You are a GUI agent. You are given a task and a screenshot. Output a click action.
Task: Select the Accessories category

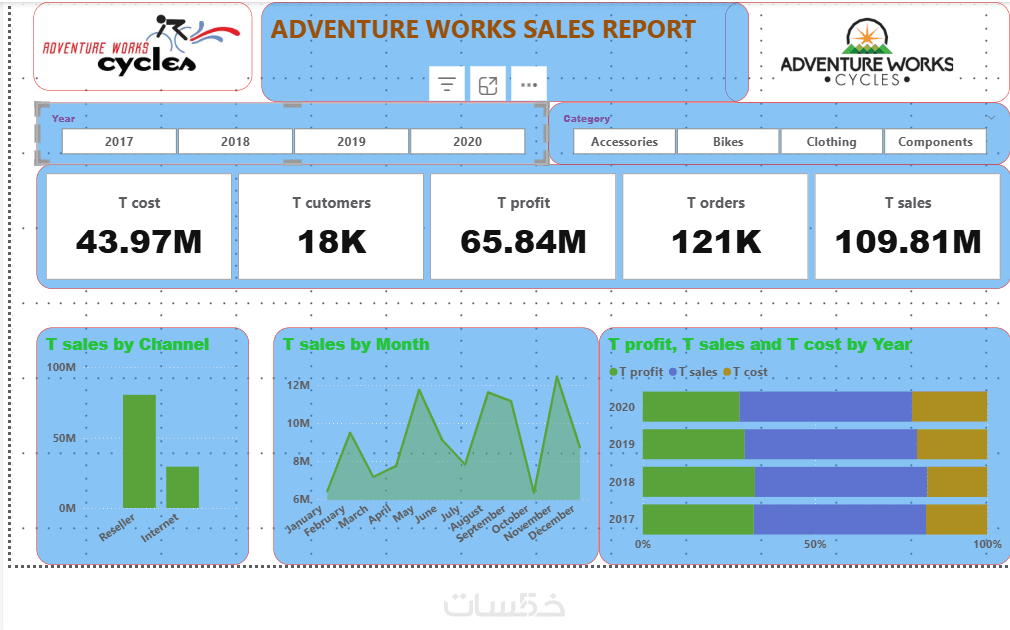coord(624,142)
